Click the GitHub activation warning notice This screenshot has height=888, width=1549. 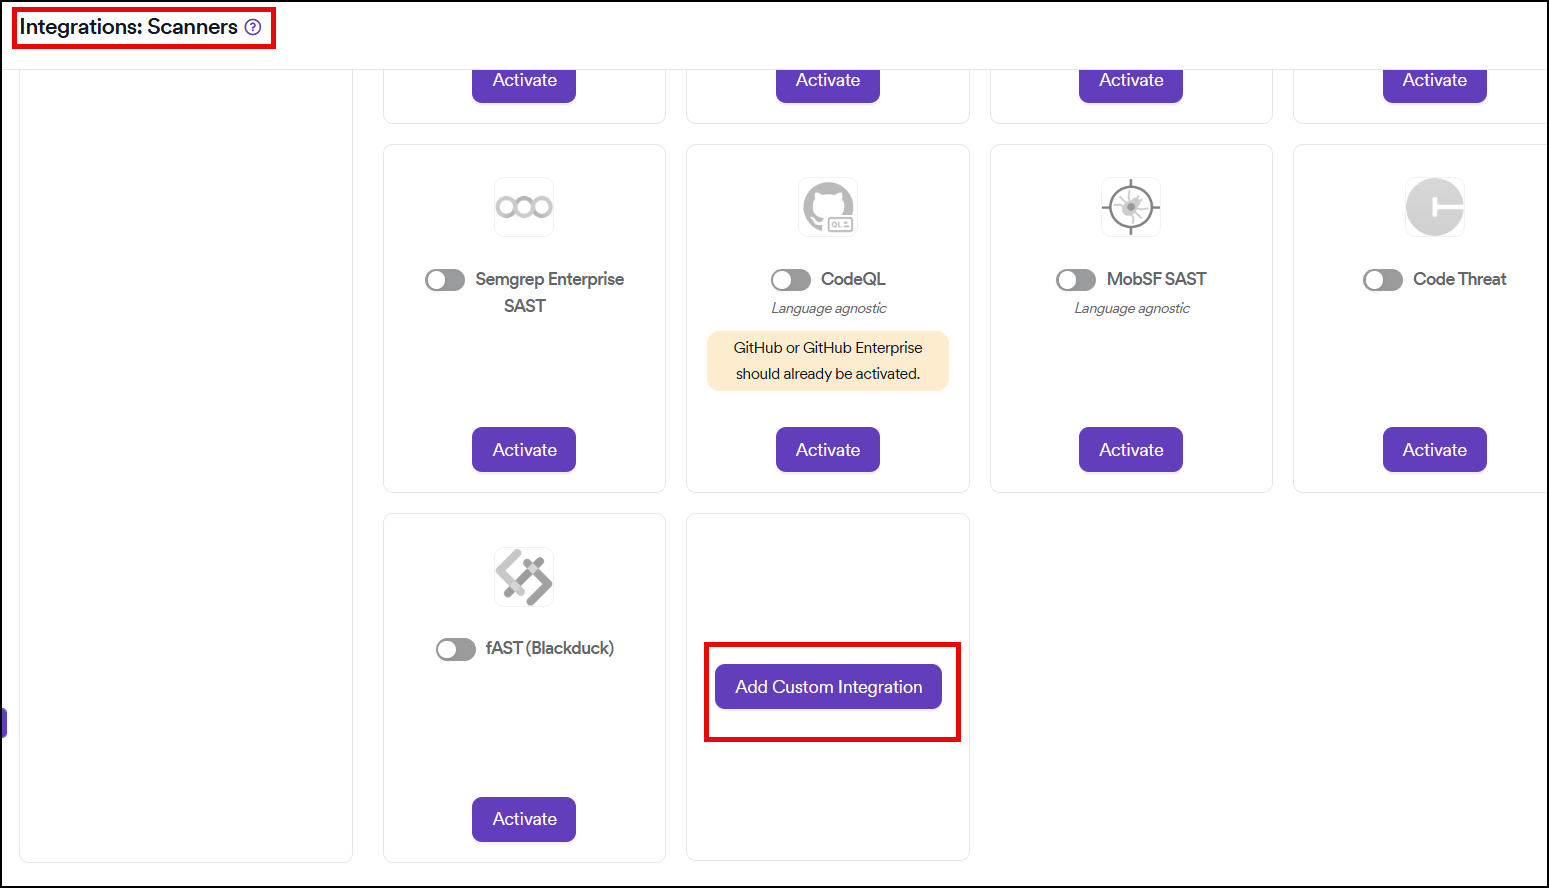[x=828, y=361]
